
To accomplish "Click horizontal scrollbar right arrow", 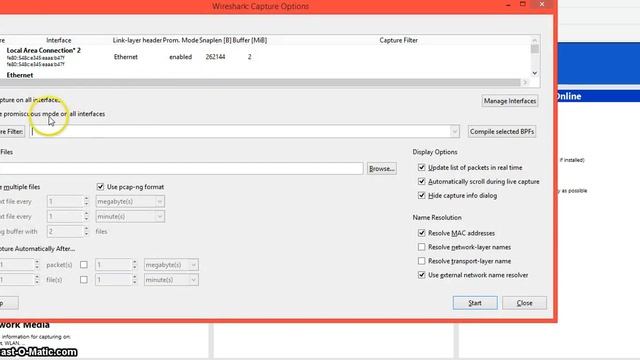I will pos(525,82).
